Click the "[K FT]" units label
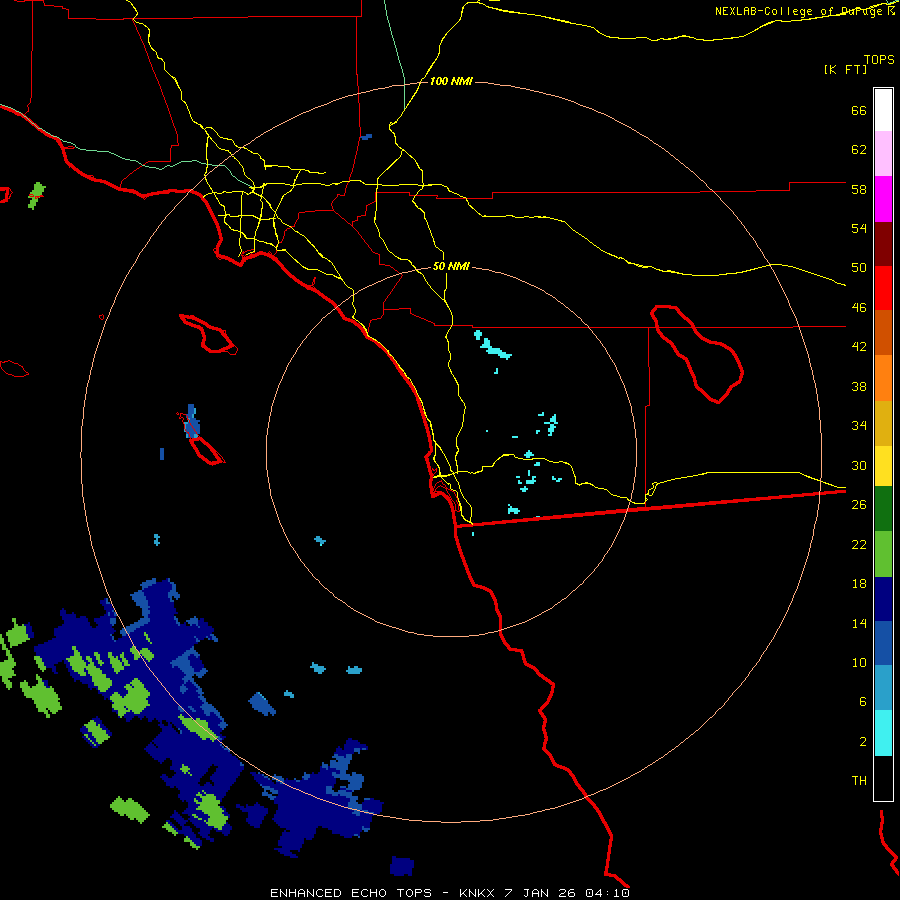The height and width of the screenshot is (900, 900). tap(845, 70)
